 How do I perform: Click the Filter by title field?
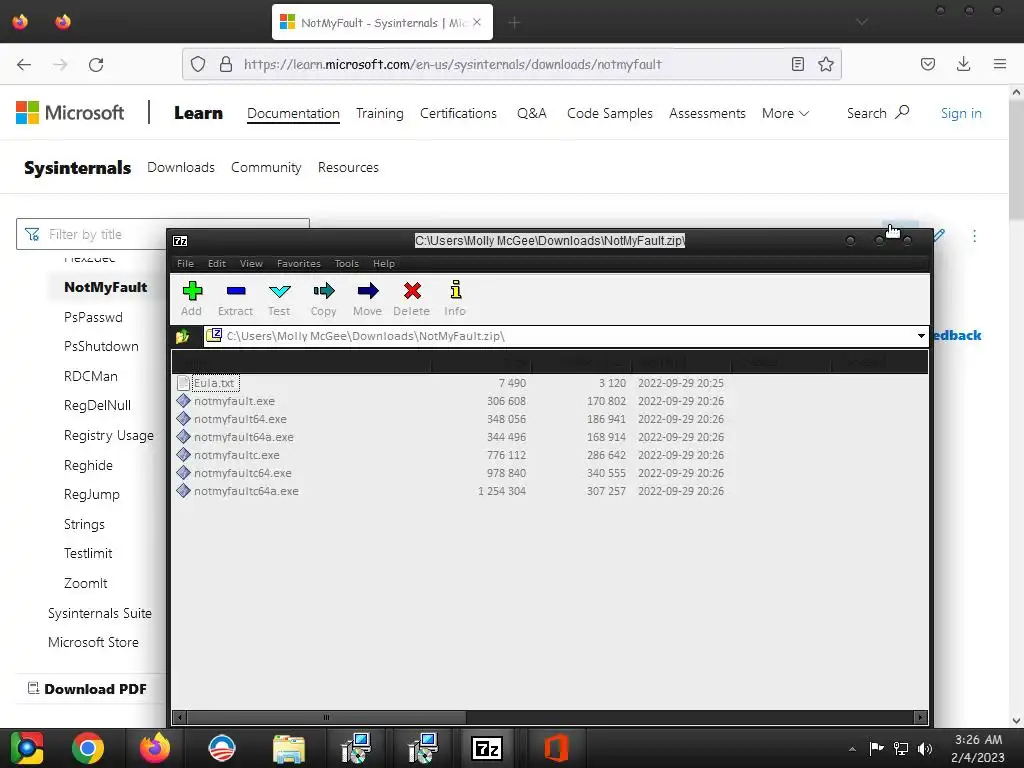coord(163,234)
